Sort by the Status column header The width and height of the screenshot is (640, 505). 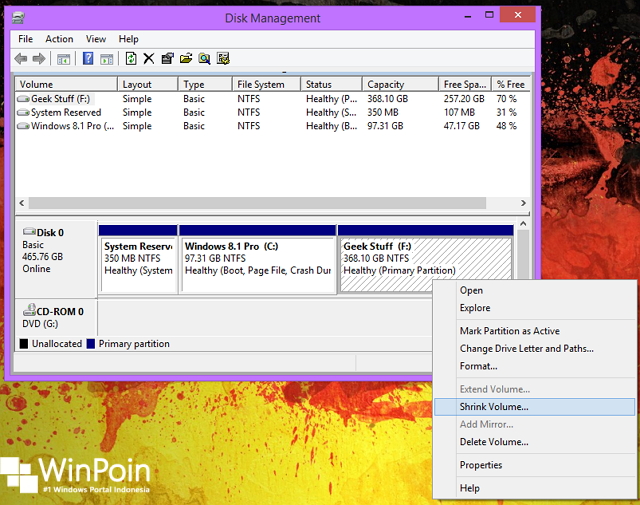pos(331,84)
